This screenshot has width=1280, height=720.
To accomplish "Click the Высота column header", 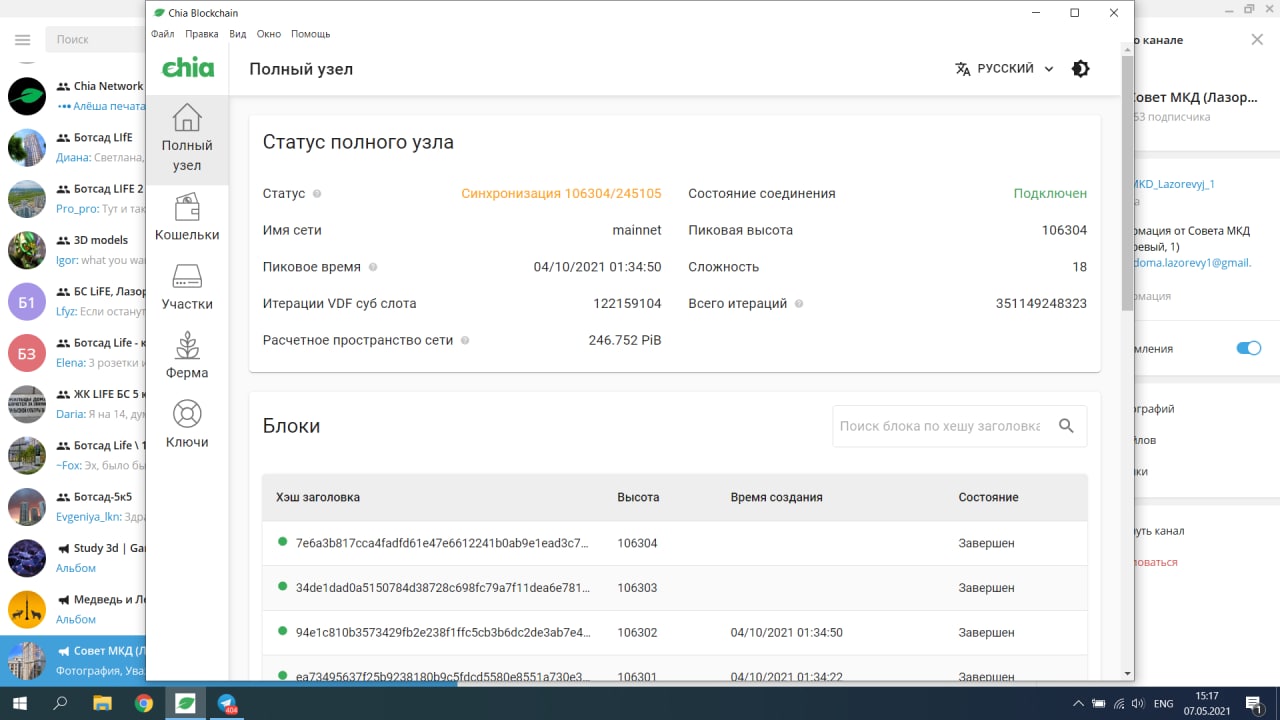I will coord(638,497).
